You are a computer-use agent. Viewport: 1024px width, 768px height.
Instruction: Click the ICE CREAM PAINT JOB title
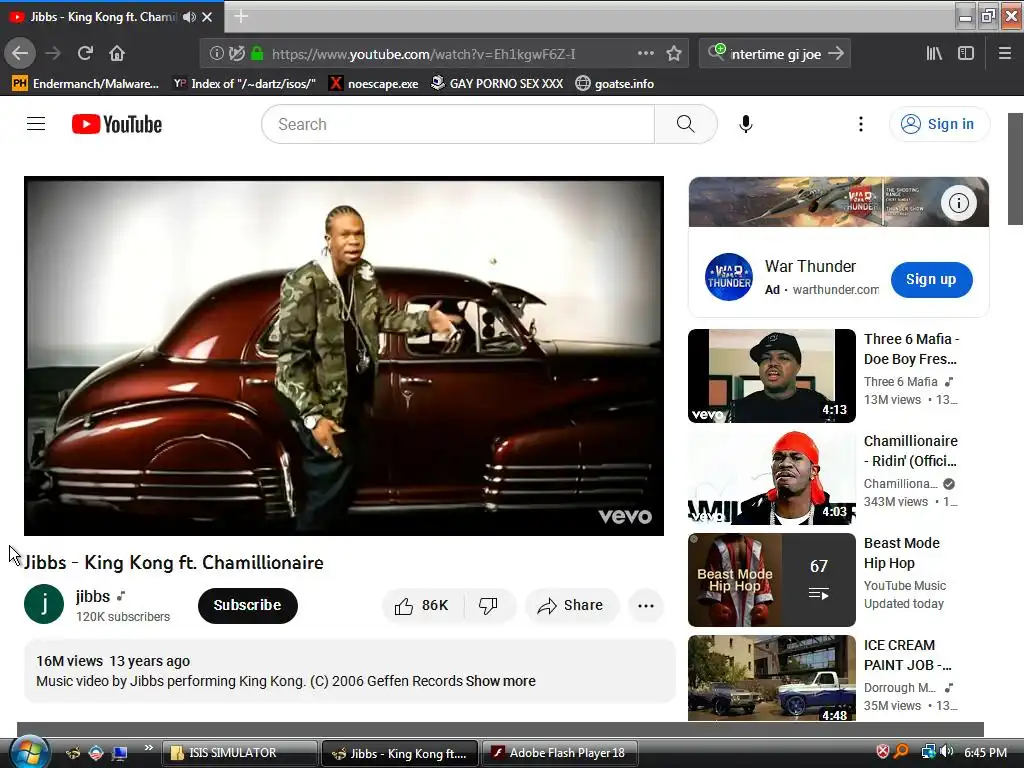pos(908,655)
